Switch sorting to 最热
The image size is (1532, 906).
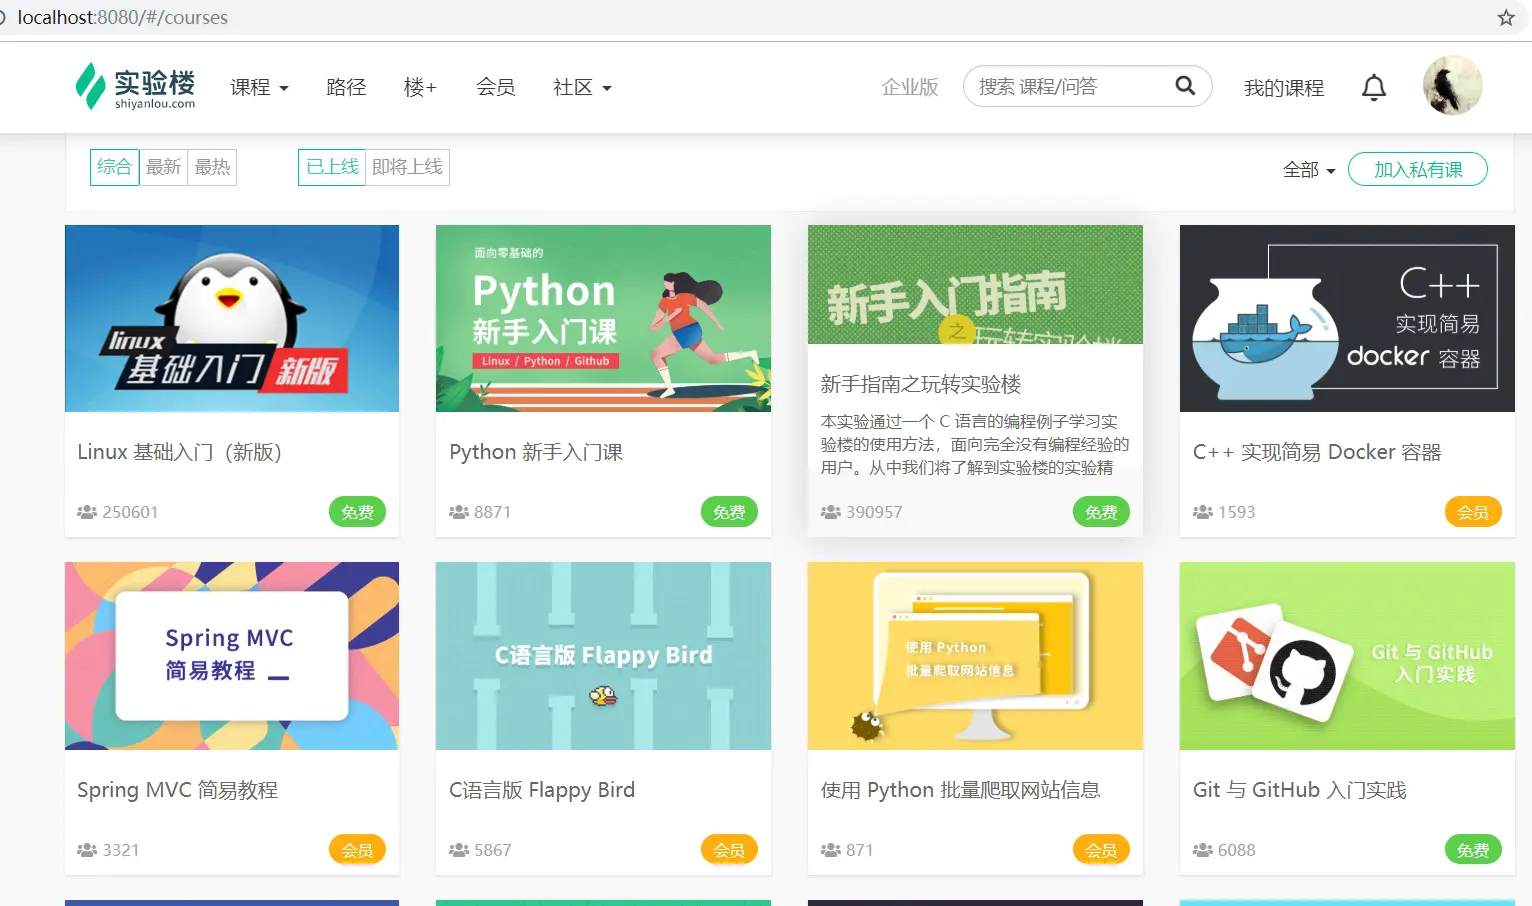(x=212, y=167)
